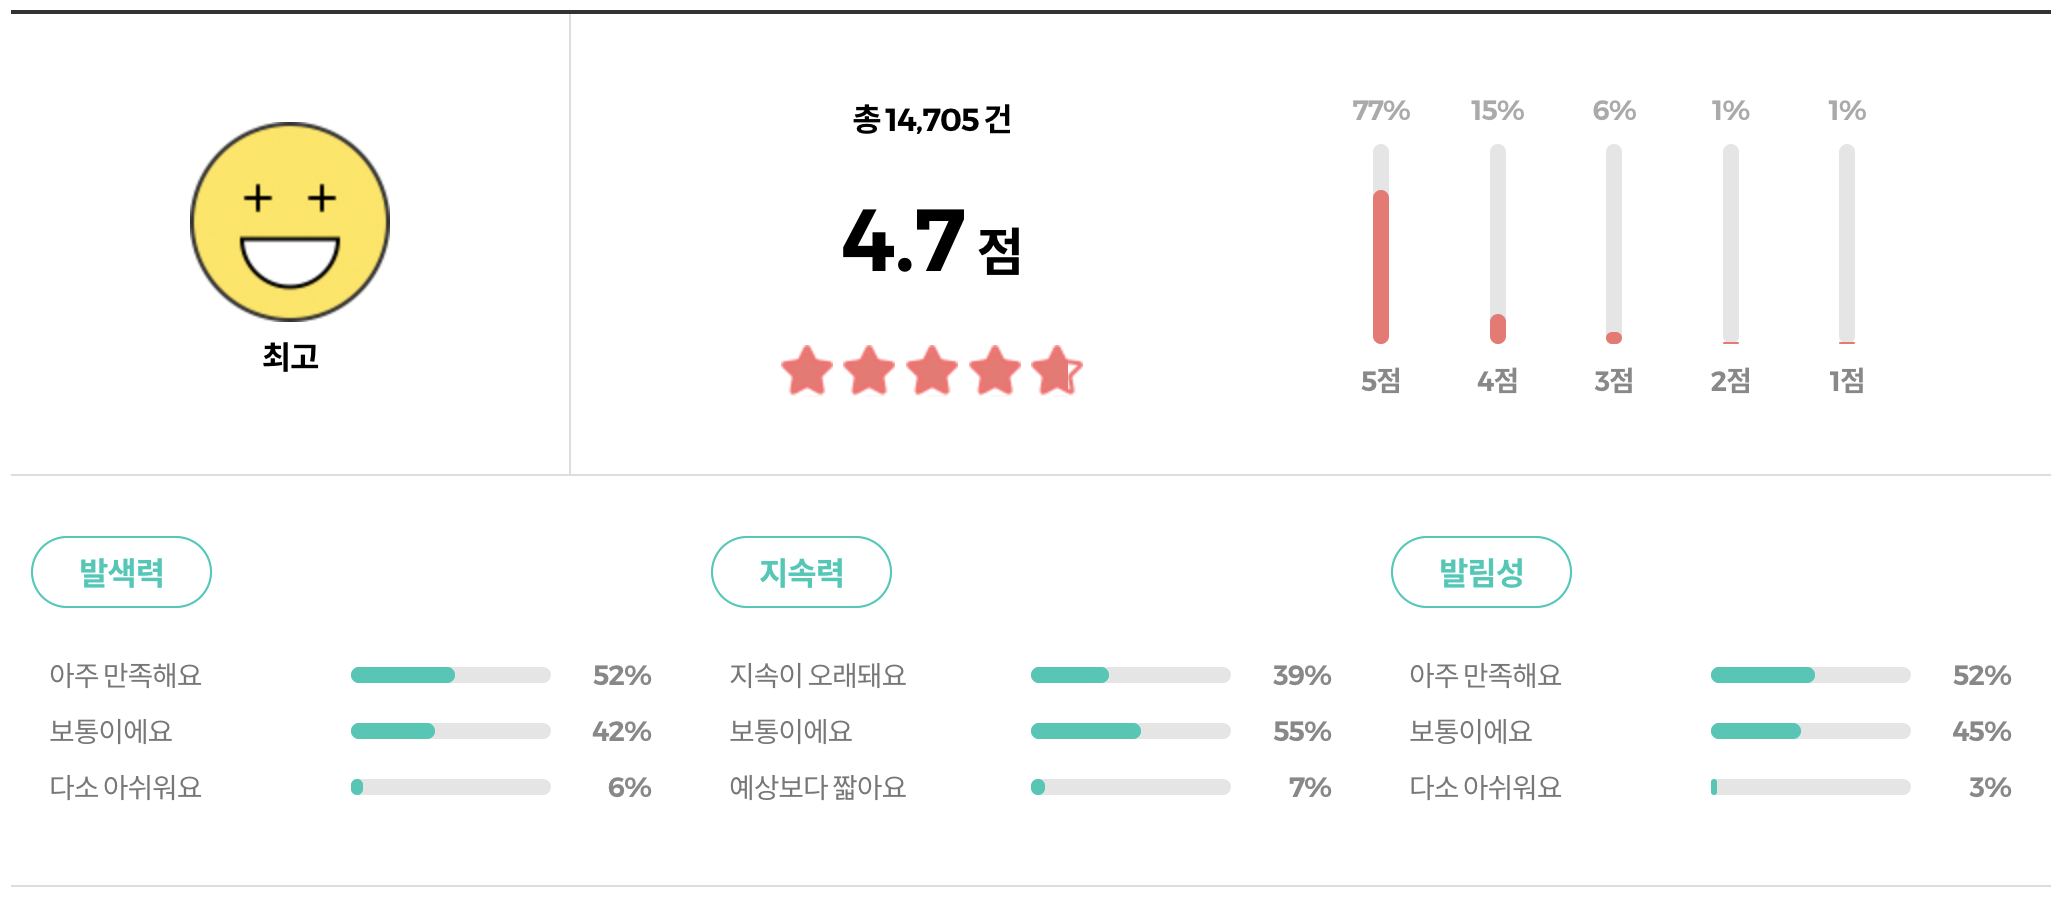This screenshot has height=900, width=2062.
Task: Click the 예상보다 짧아요 7% row
Action: coord(1131,787)
